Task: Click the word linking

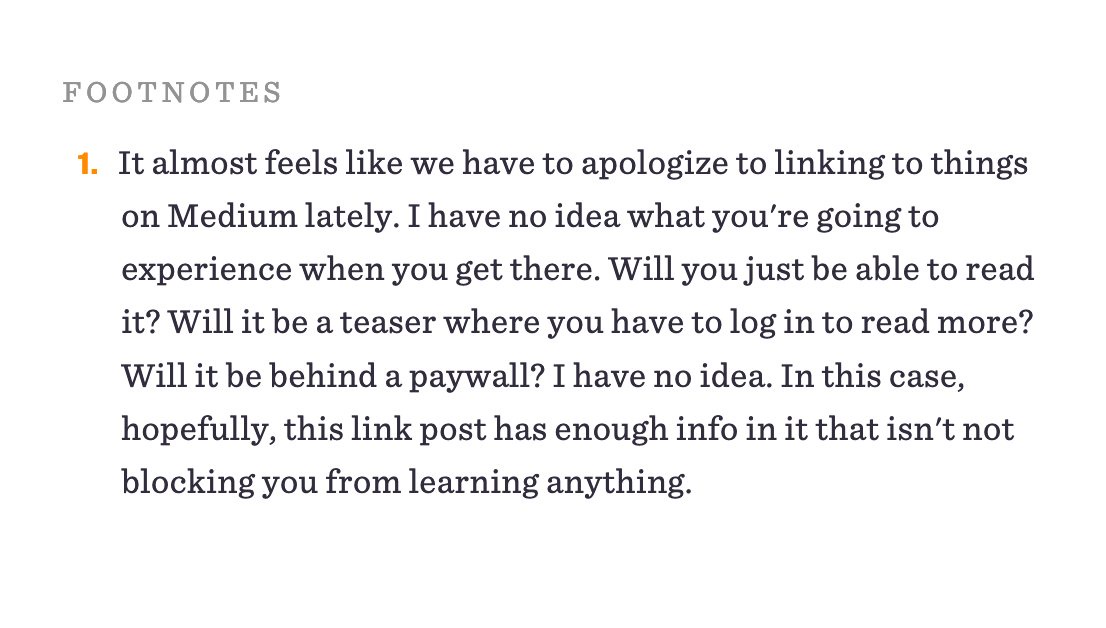Action: pyautogui.click(x=829, y=165)
